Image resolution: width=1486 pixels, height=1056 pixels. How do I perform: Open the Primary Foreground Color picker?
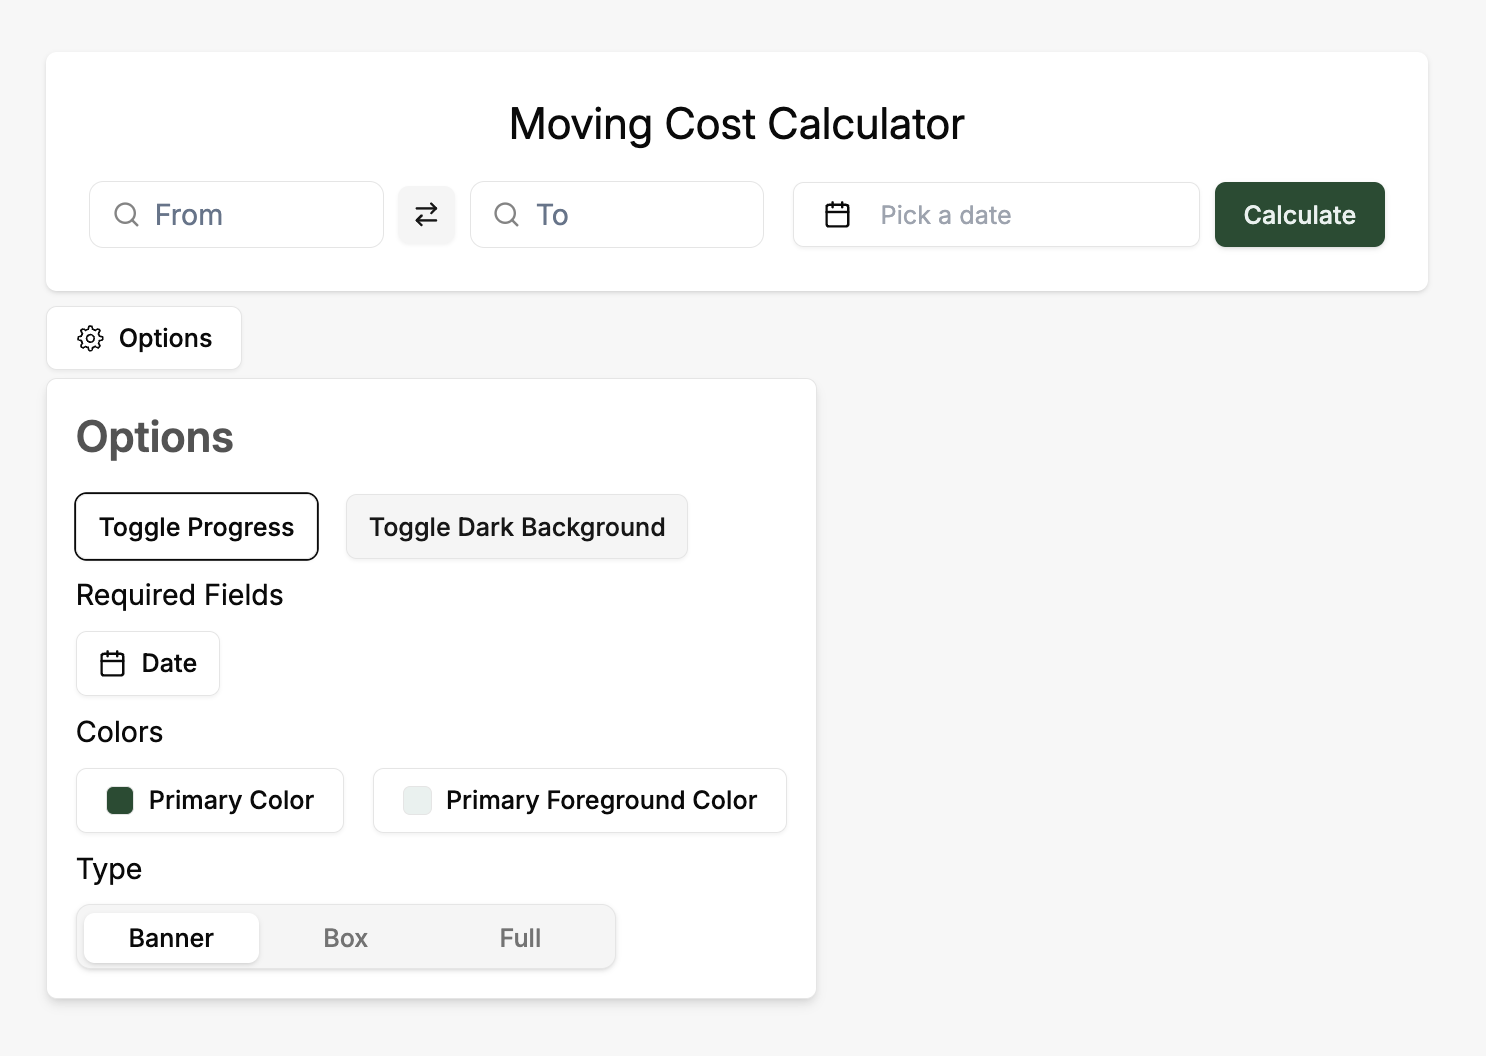579,800
